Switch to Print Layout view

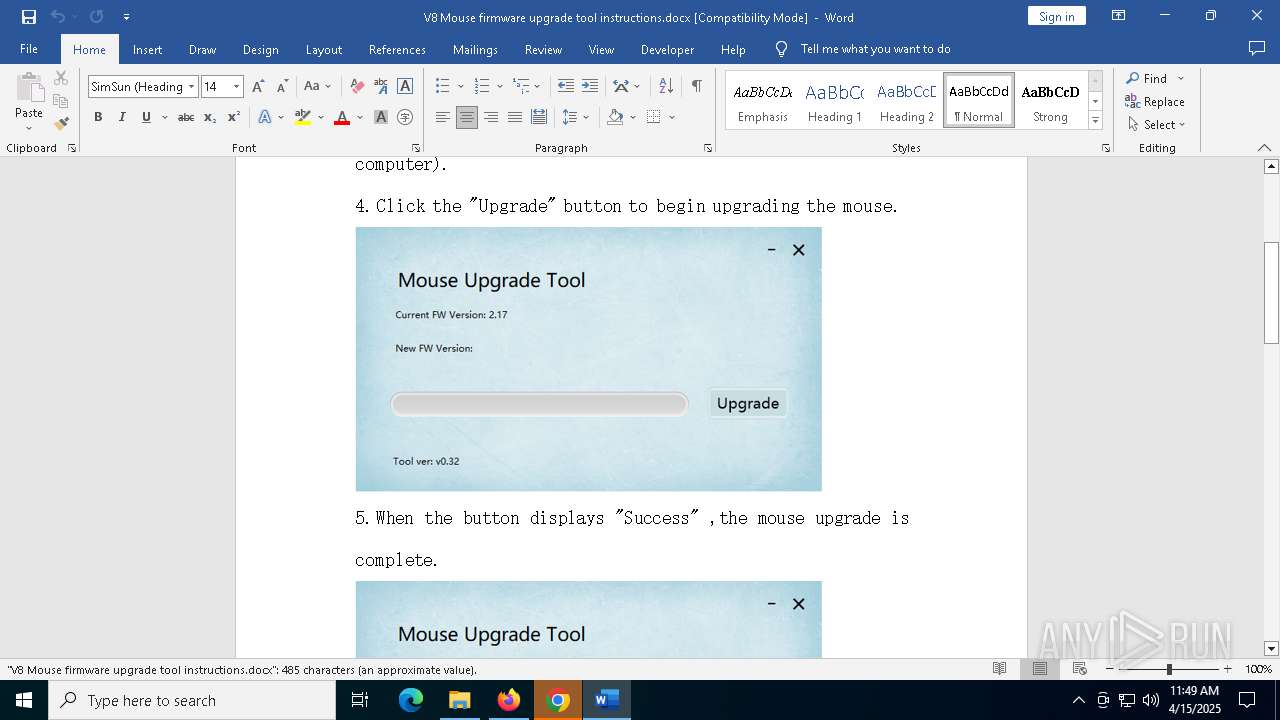click(1040, 669)
